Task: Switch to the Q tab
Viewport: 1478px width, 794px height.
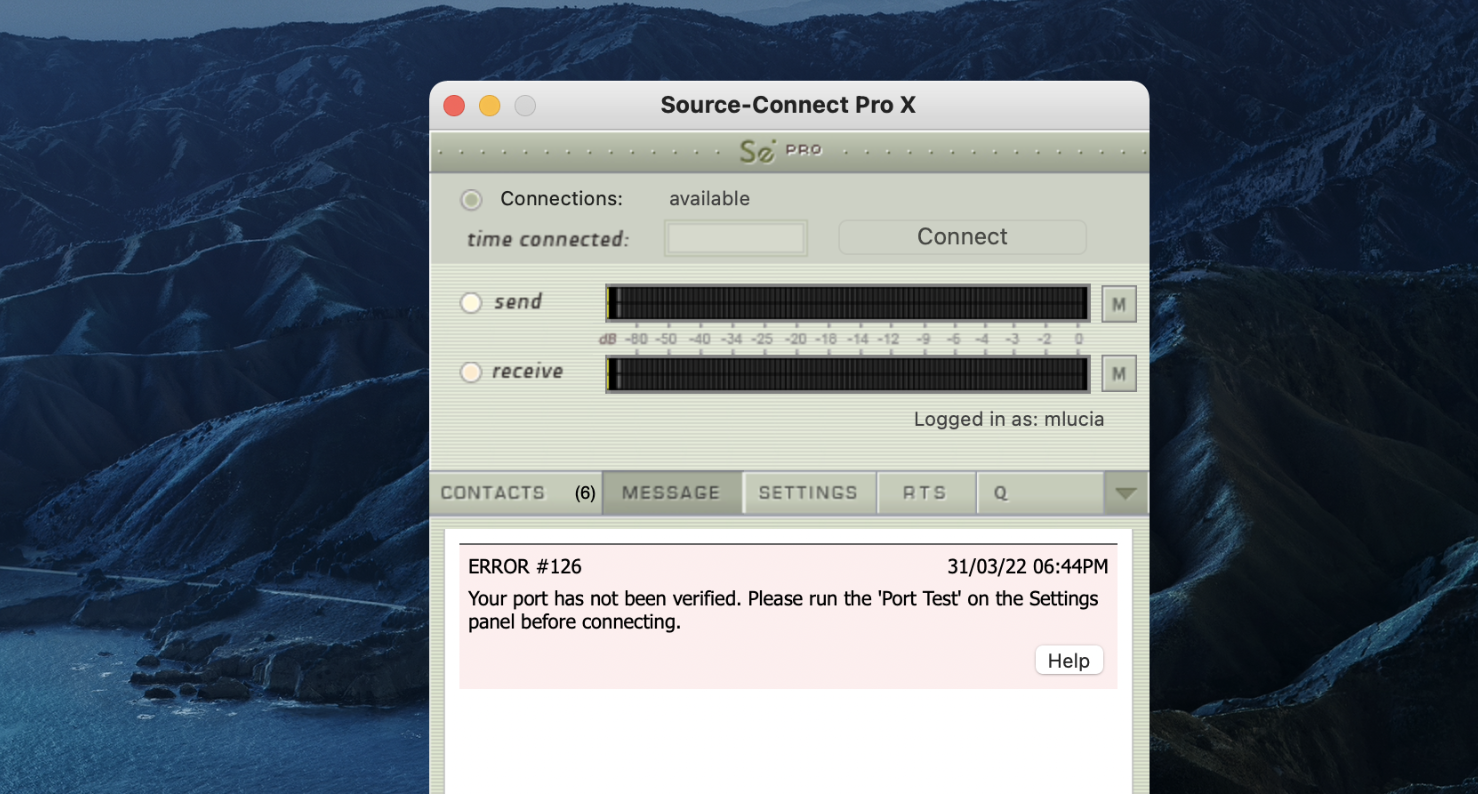Action: (1038, 493)
